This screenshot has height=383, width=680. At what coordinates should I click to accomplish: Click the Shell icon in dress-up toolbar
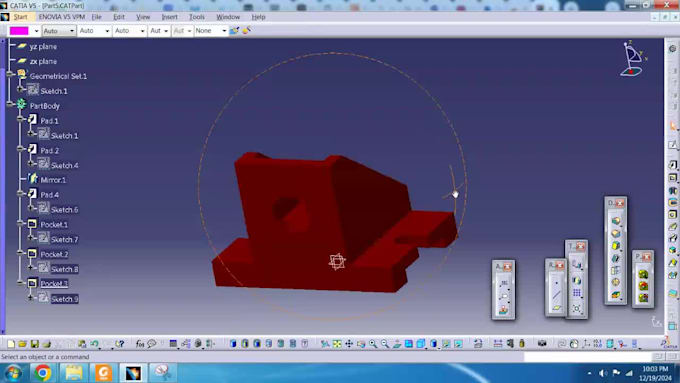(x=616, y=259)
